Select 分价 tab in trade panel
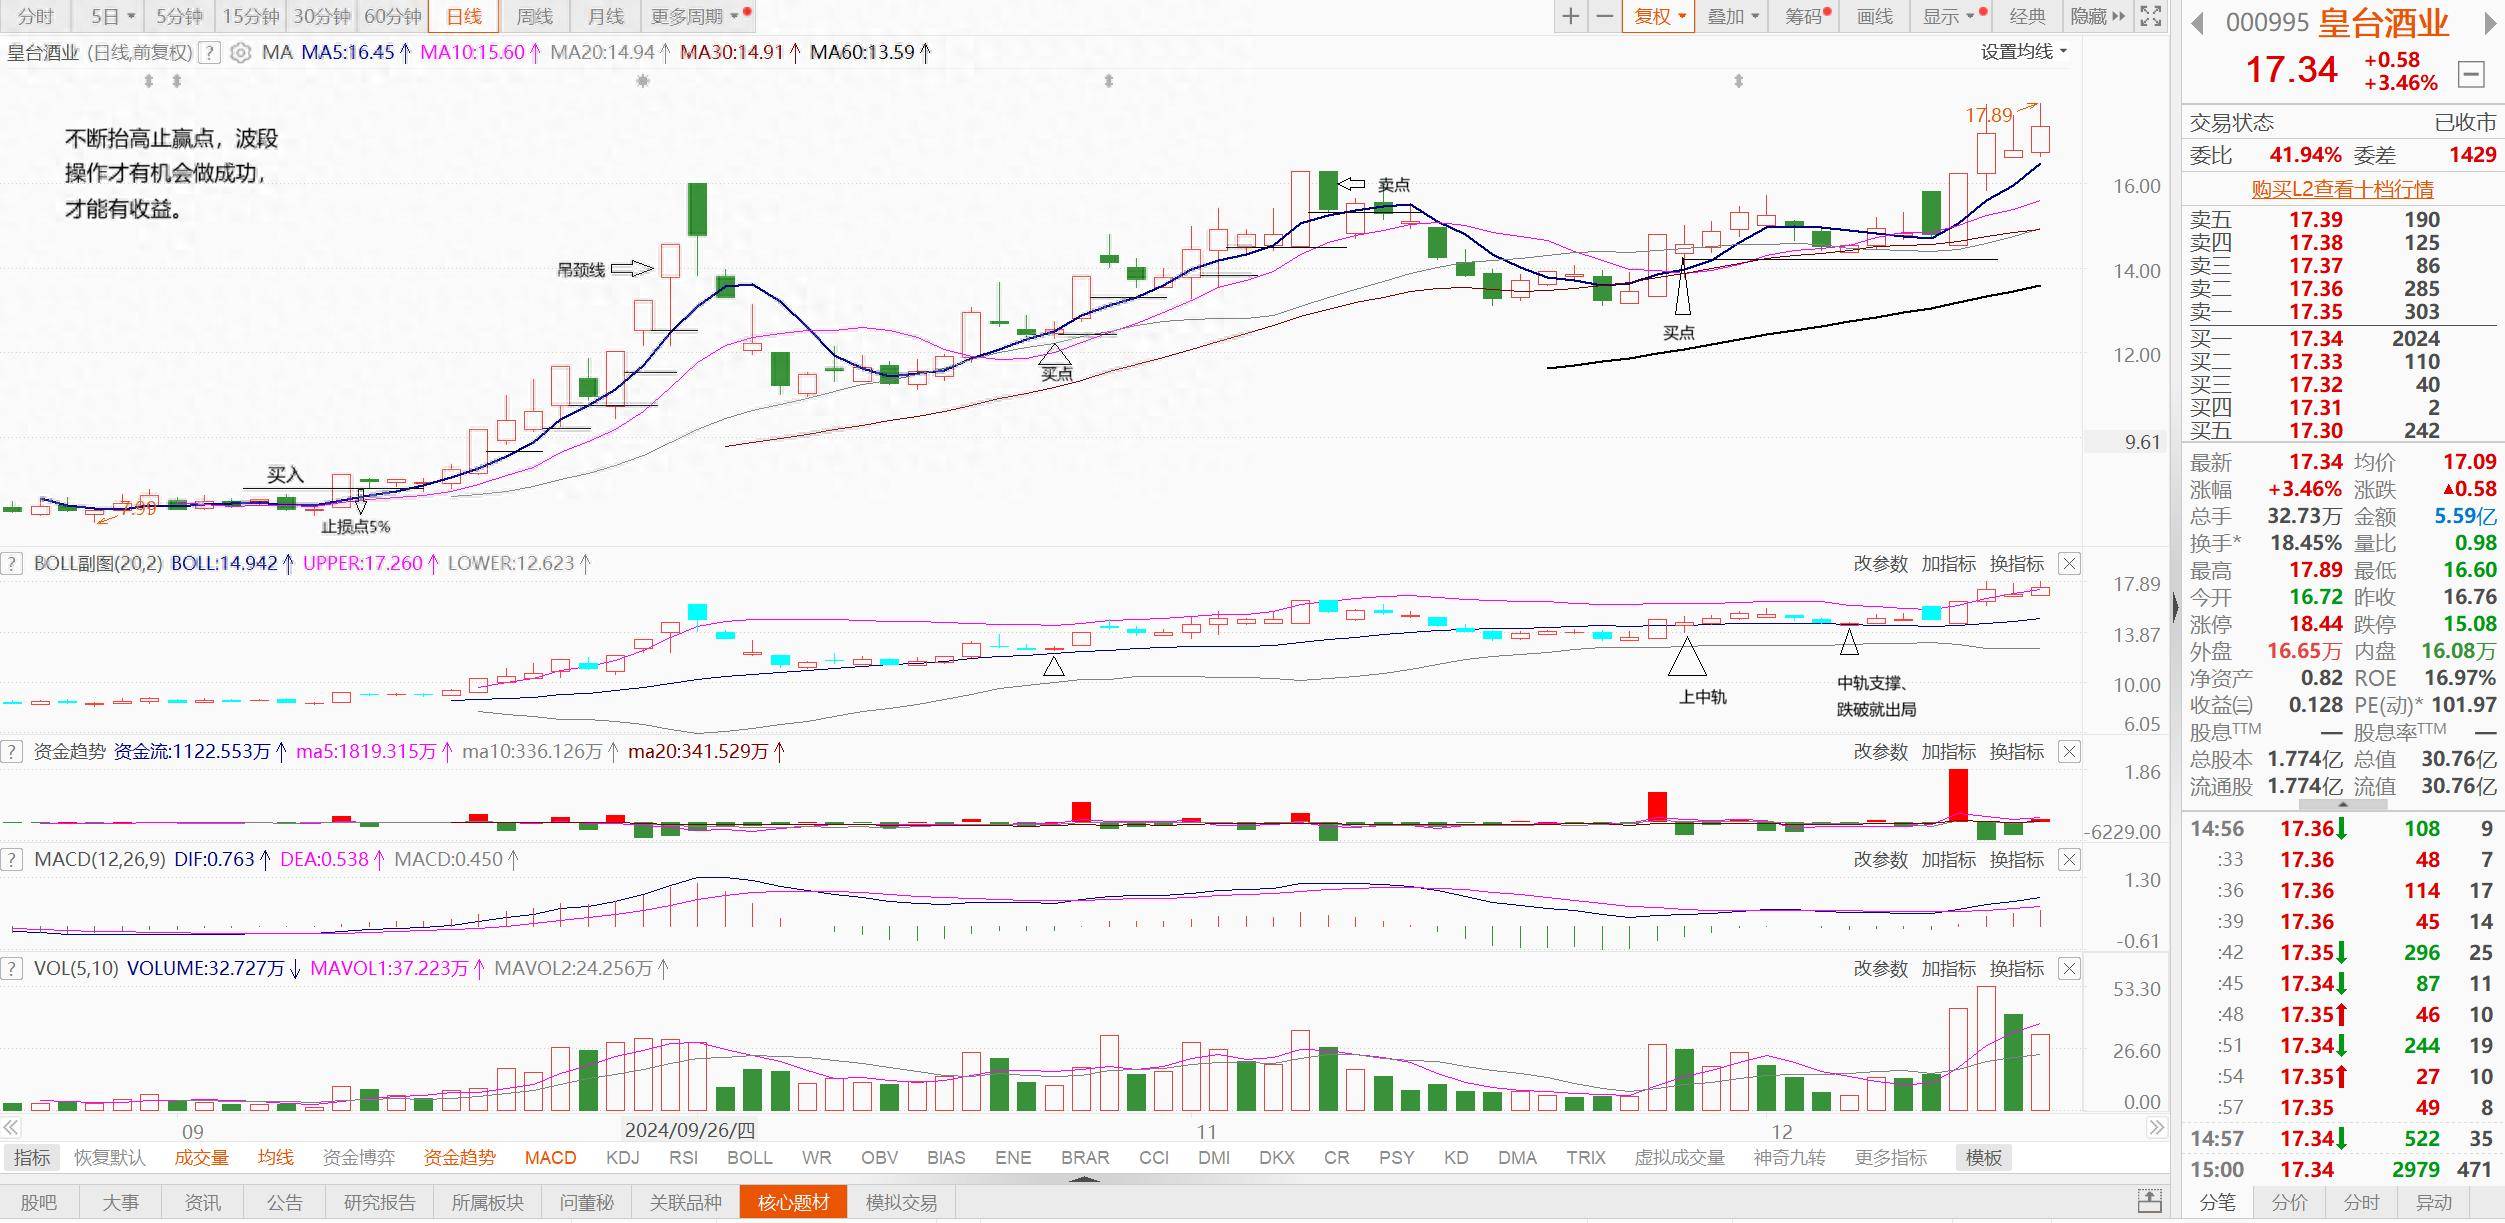2505x1223 pixels. coord(2289,1202)
